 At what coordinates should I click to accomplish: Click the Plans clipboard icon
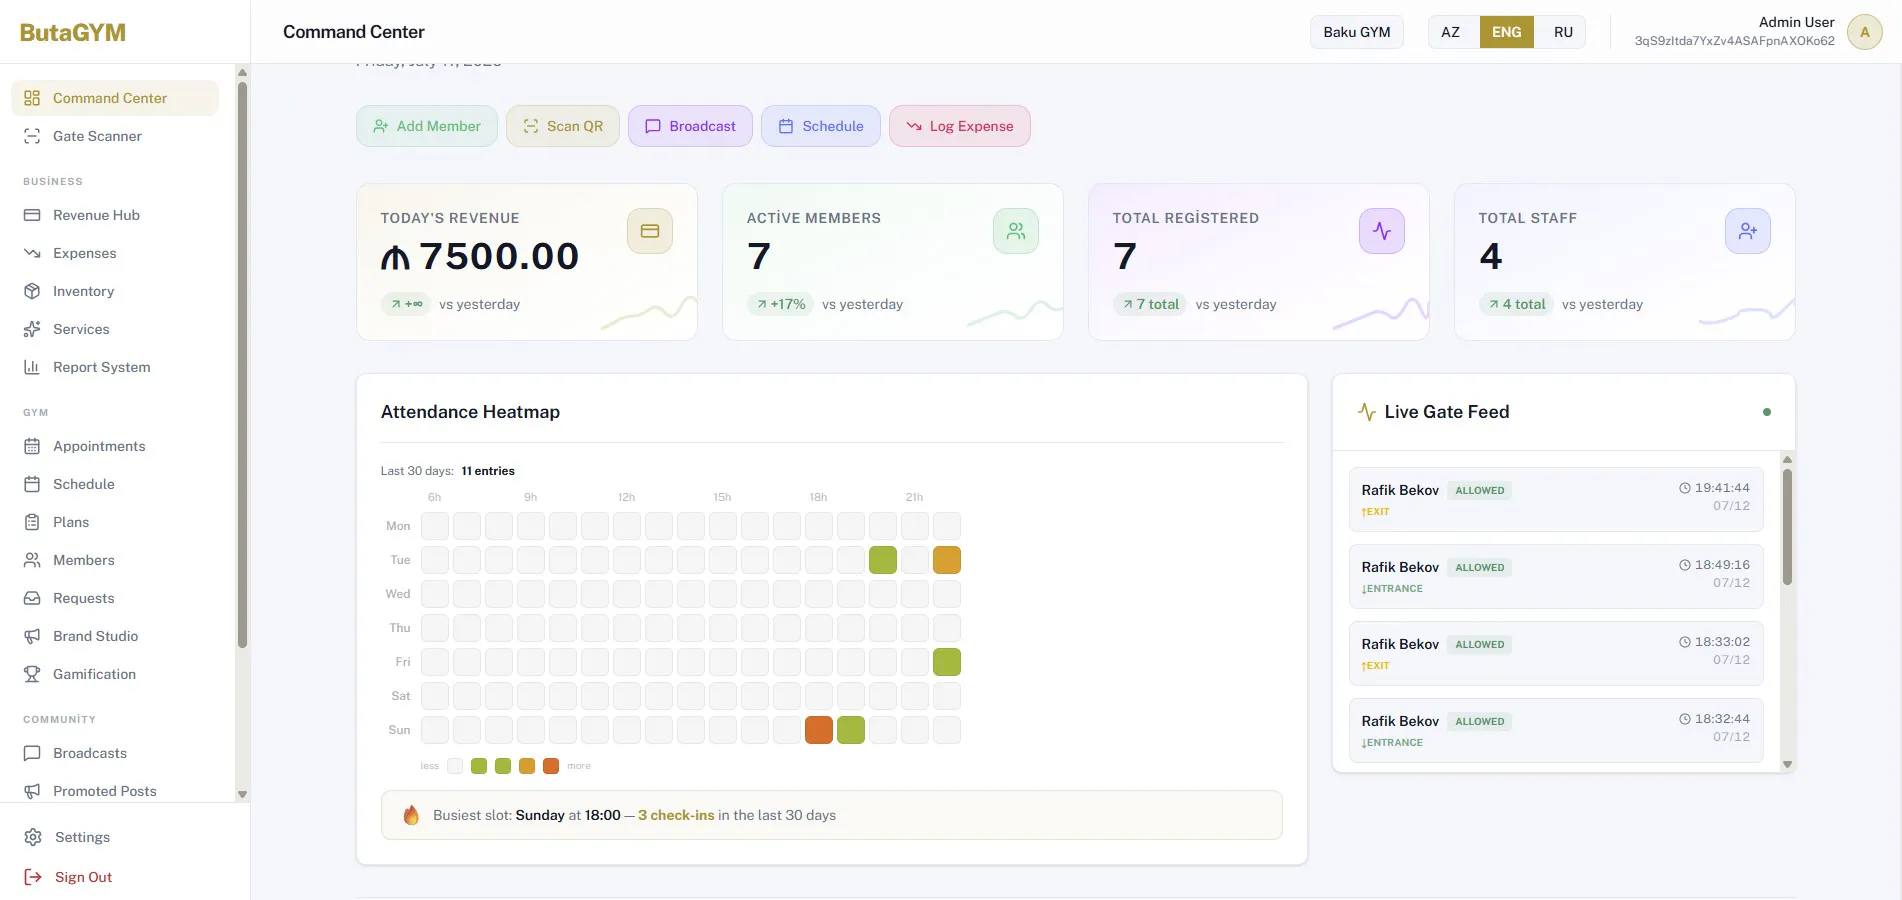pos(32,522)
